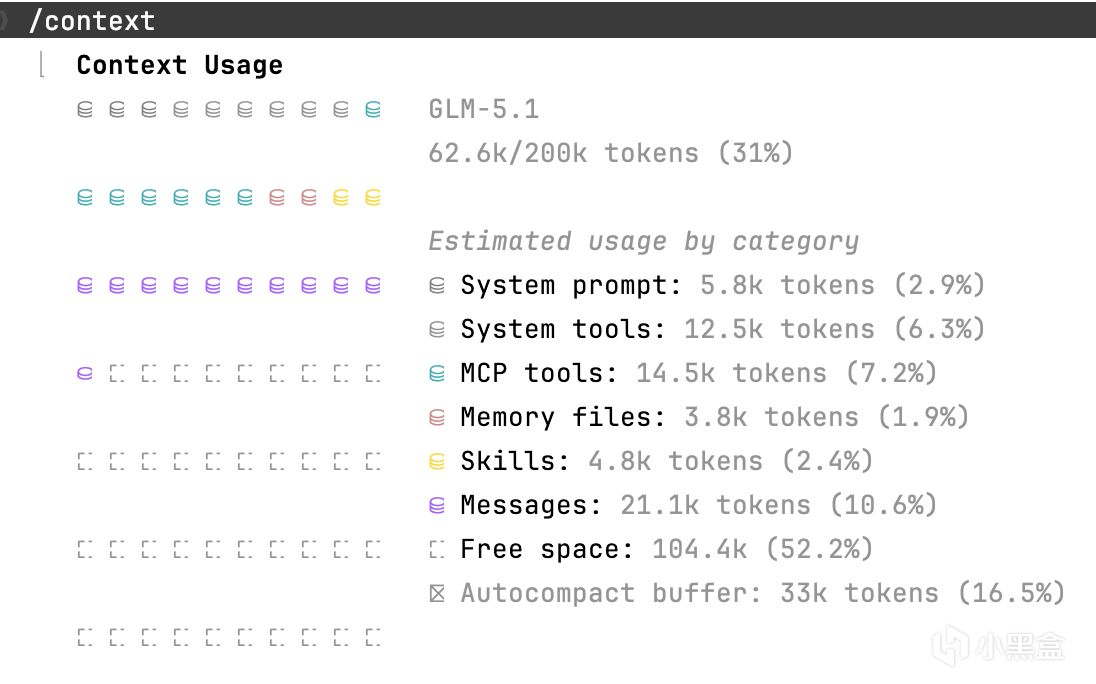This screenshot has width=1096, height=684.
Task: Click the gray System tools legend icon
Action: pos(436,330)
